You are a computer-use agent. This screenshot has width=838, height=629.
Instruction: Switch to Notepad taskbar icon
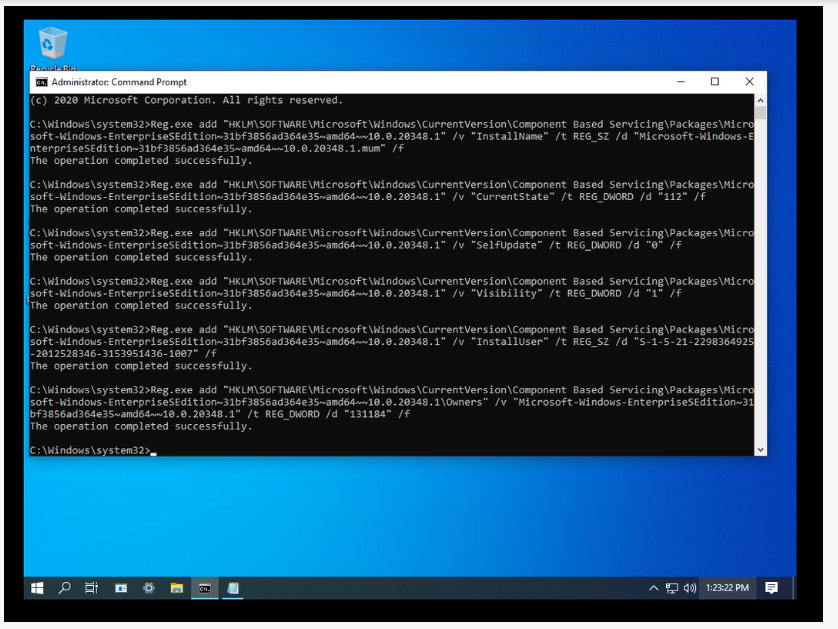(x=232, y=588)
